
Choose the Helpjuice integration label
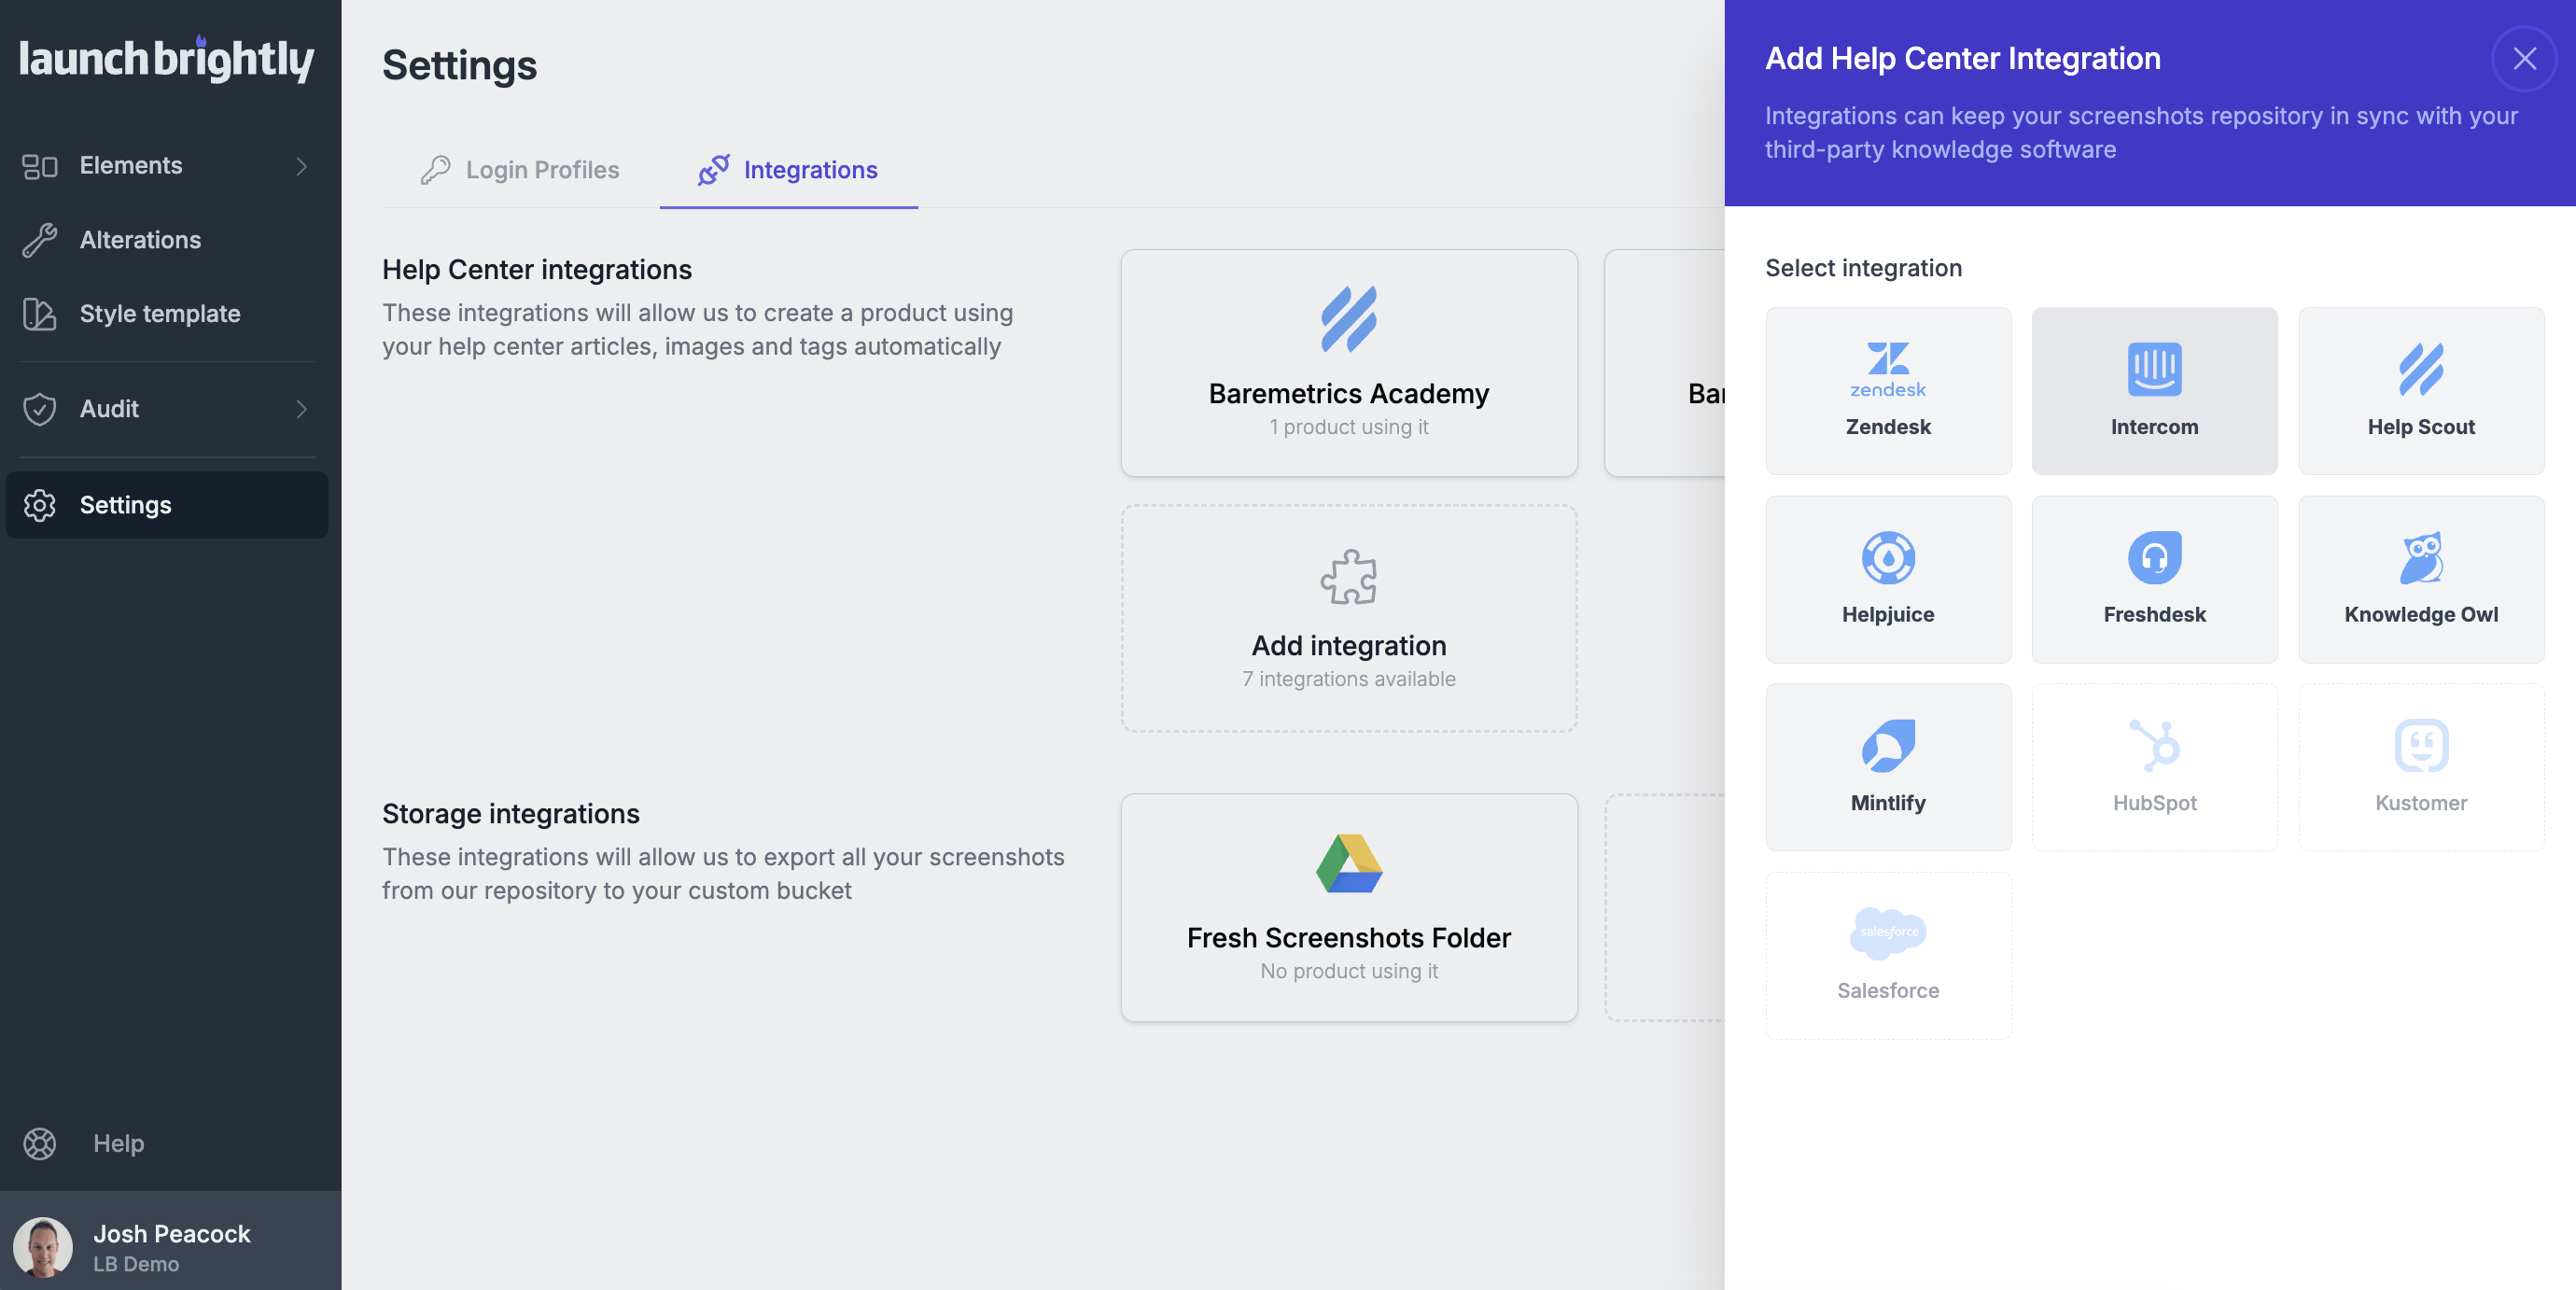(x=1888, y=615)
